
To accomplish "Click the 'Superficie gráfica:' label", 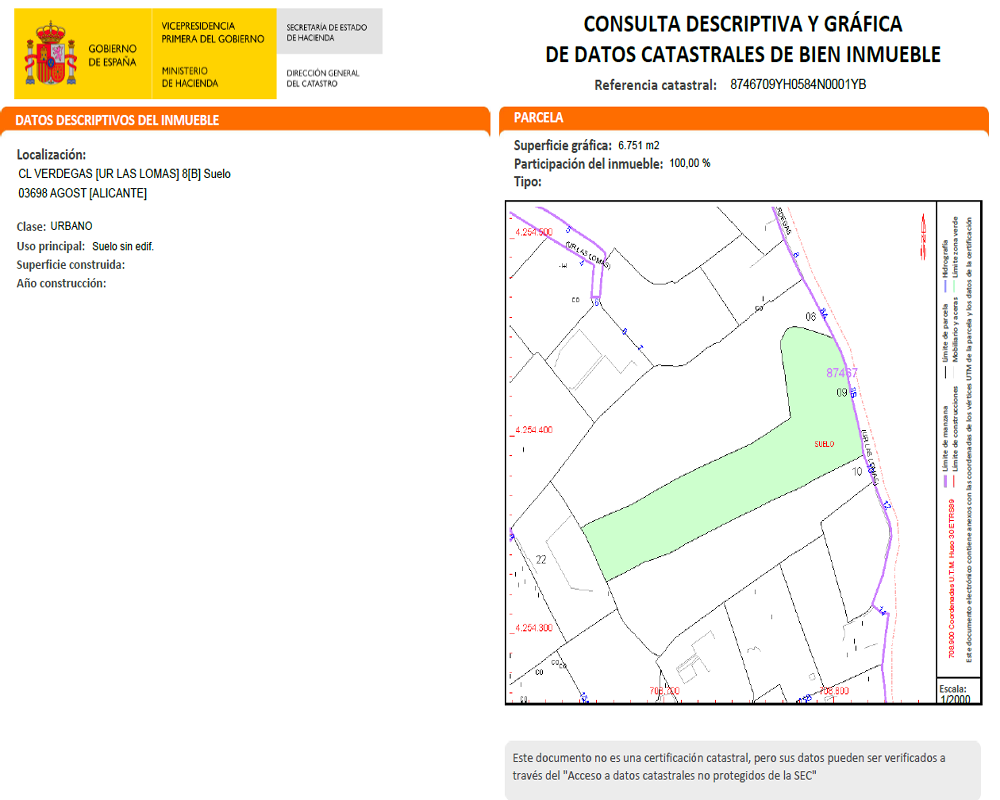I will point(562,145).
